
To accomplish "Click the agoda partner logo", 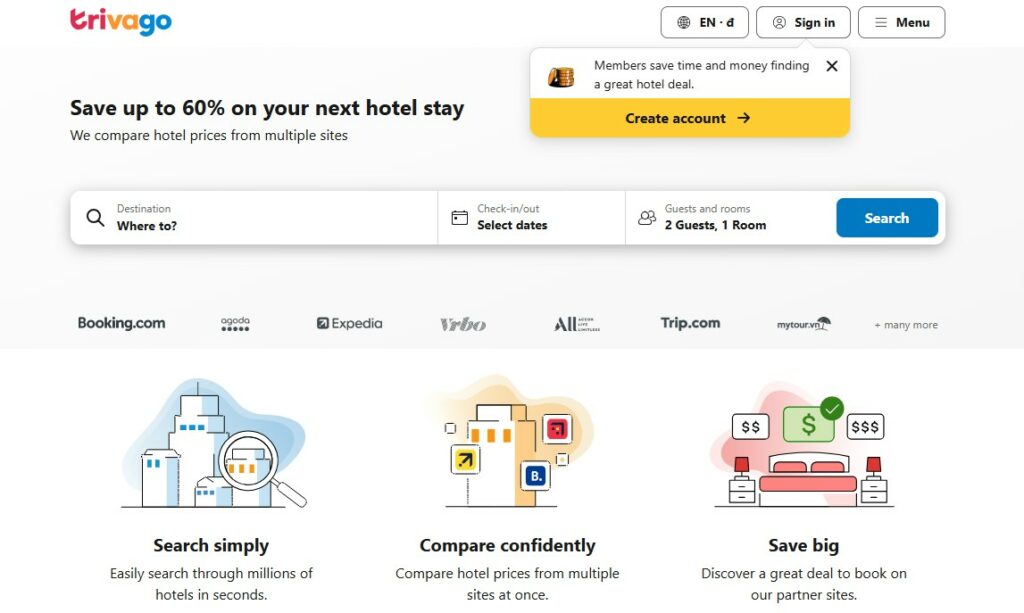I will pos(234,323).
